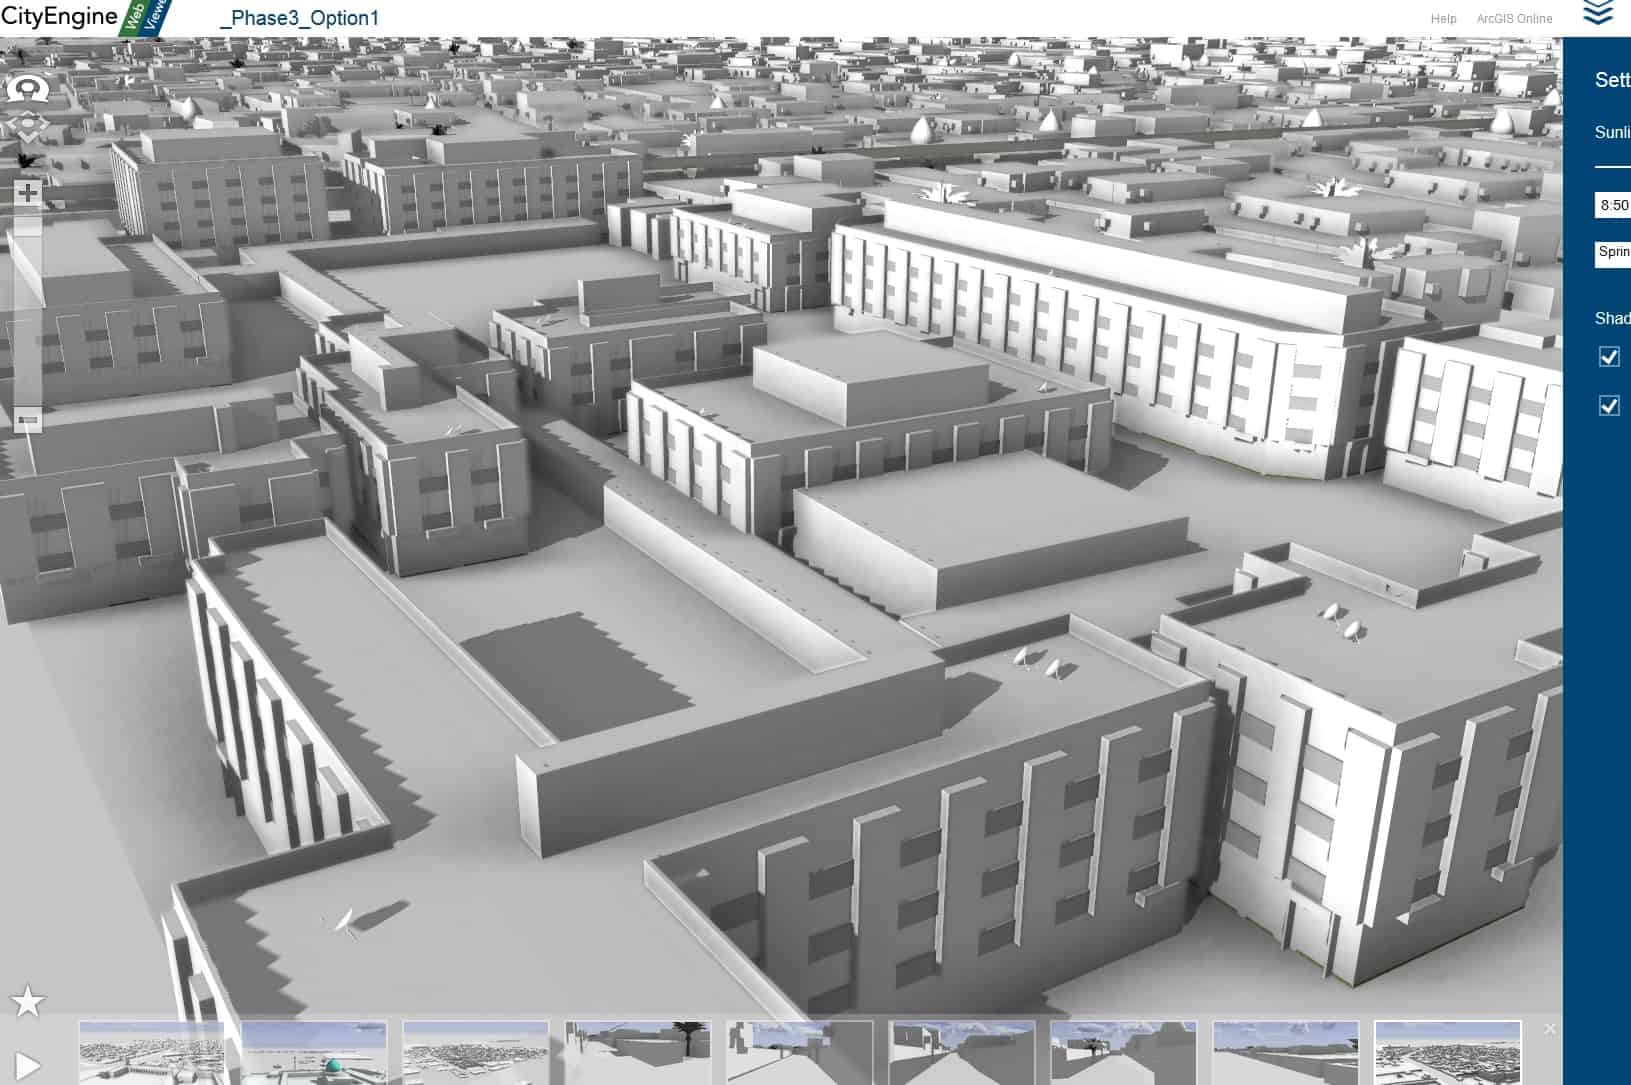The image size is (1631, 1085).
Task: Click the star bookmarks icon
Action: 27,1001
